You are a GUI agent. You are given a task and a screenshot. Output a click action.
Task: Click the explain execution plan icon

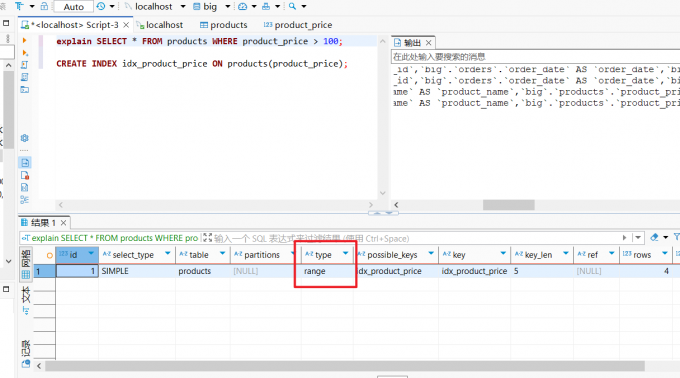pos(25,77)
